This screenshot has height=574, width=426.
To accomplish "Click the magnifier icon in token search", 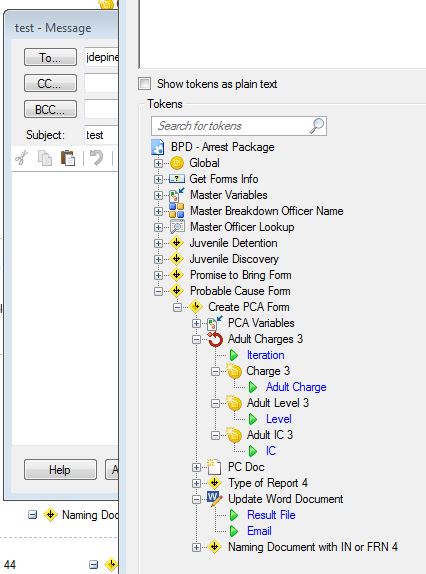I will tap(317, 126).
